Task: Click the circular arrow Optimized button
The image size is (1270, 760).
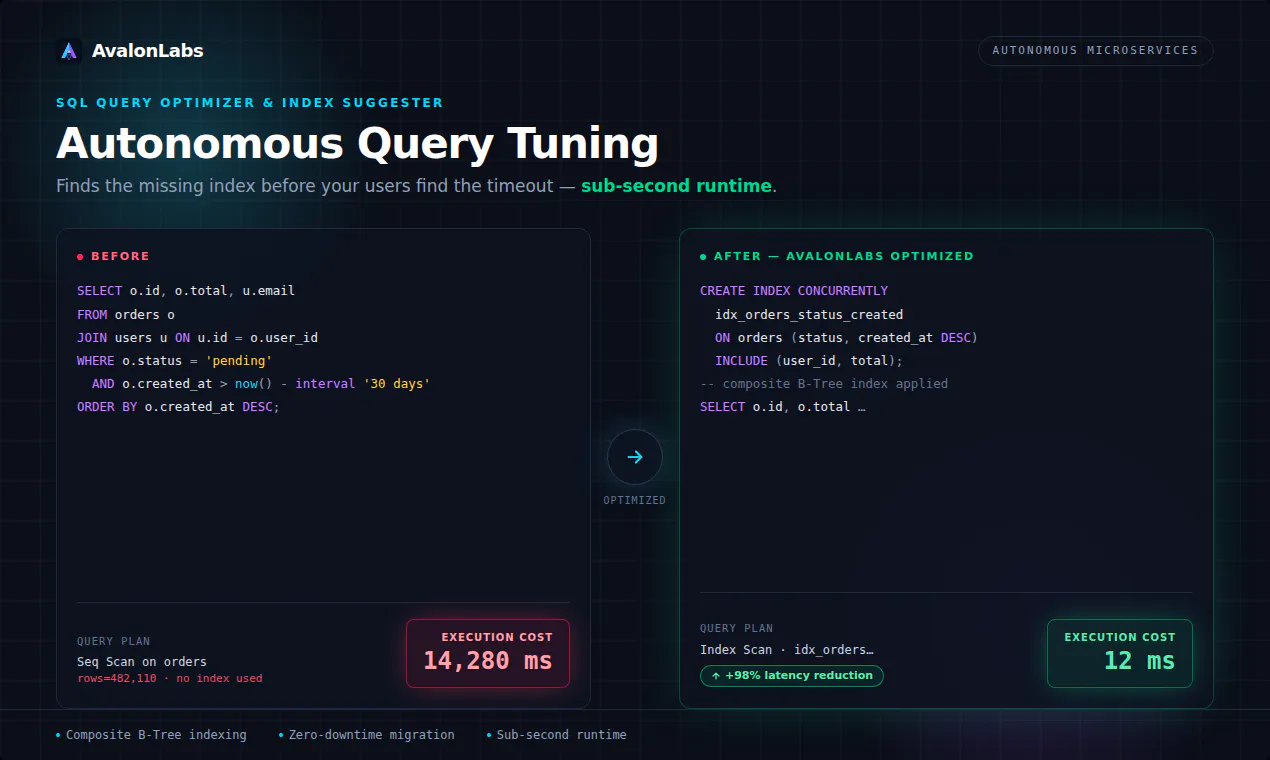Action: (x=635, y=457)
